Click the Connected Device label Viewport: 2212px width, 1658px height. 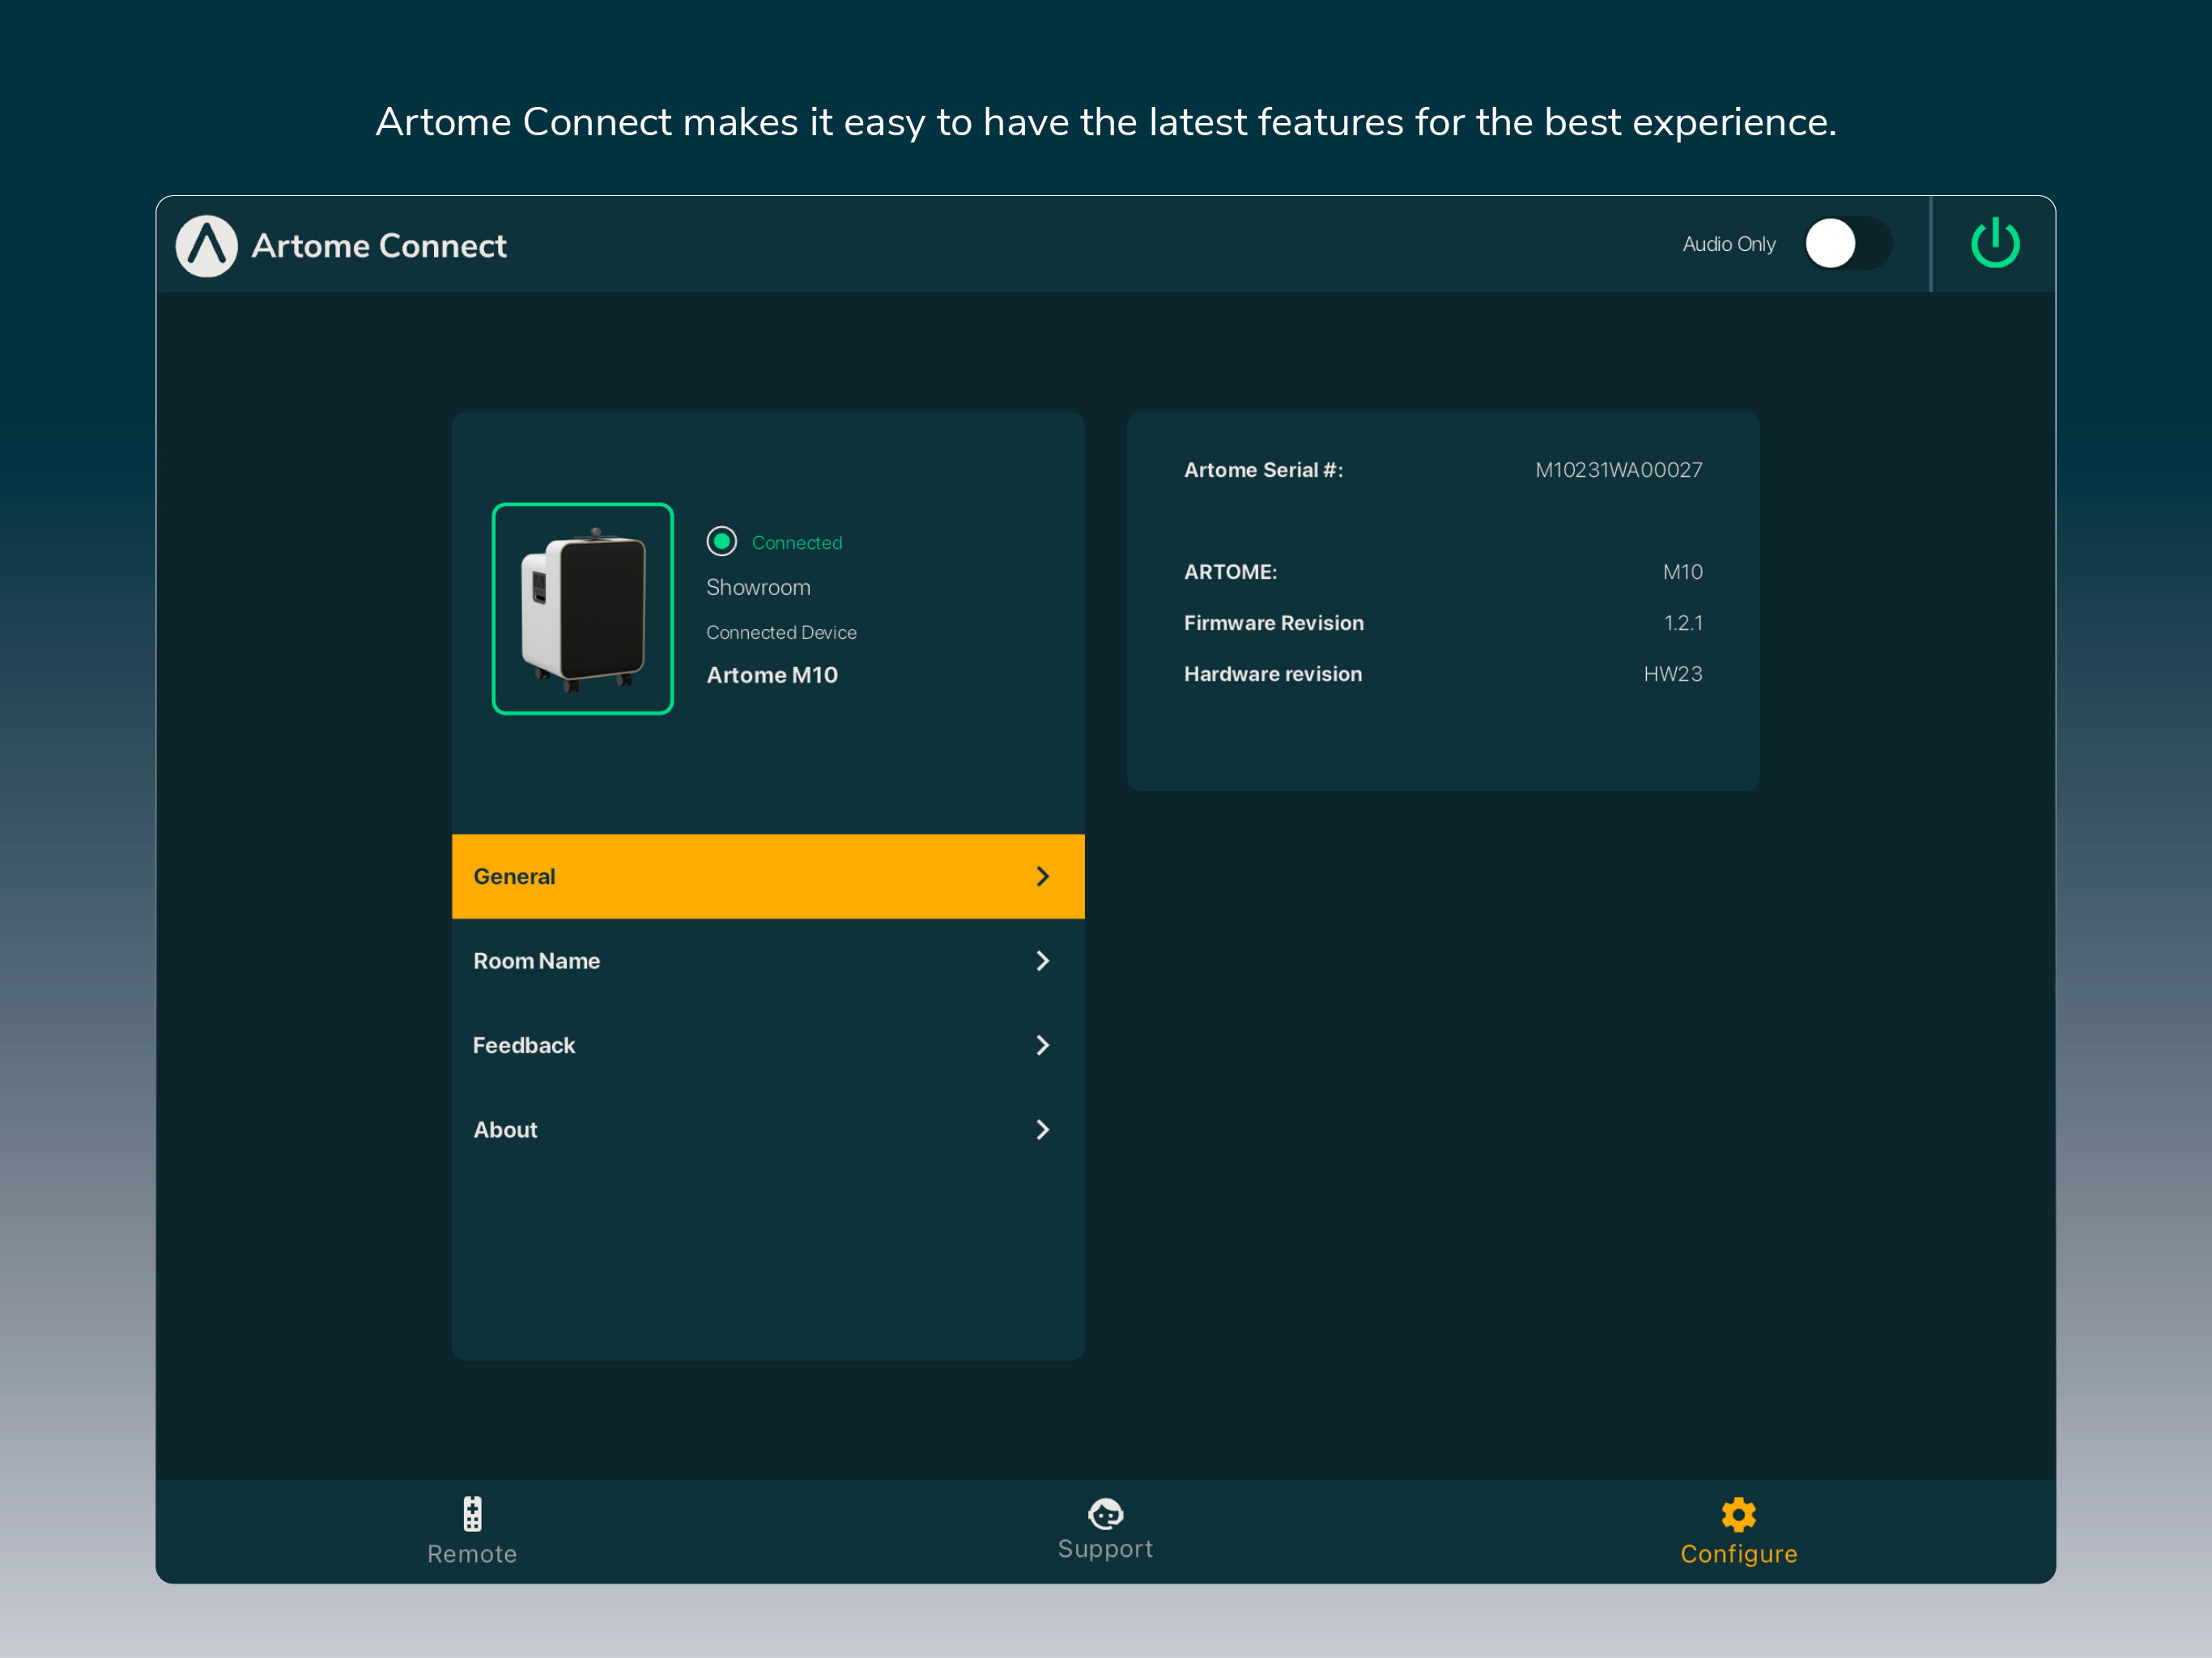tap(781, 633)
